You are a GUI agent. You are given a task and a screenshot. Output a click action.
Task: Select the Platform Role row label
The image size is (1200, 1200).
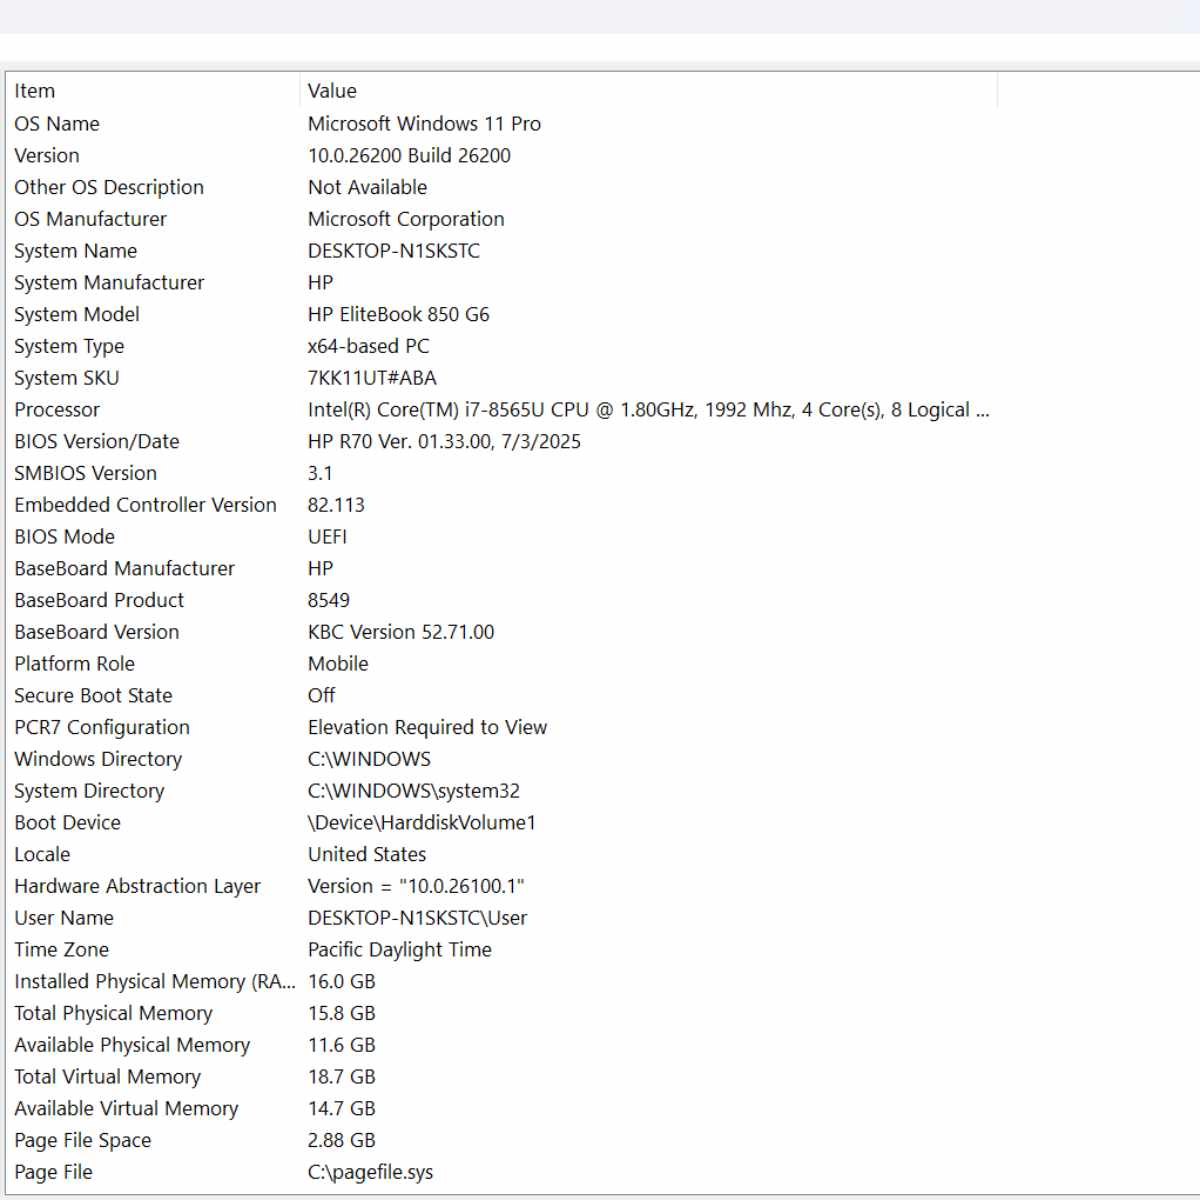click(x=74, y=664)
